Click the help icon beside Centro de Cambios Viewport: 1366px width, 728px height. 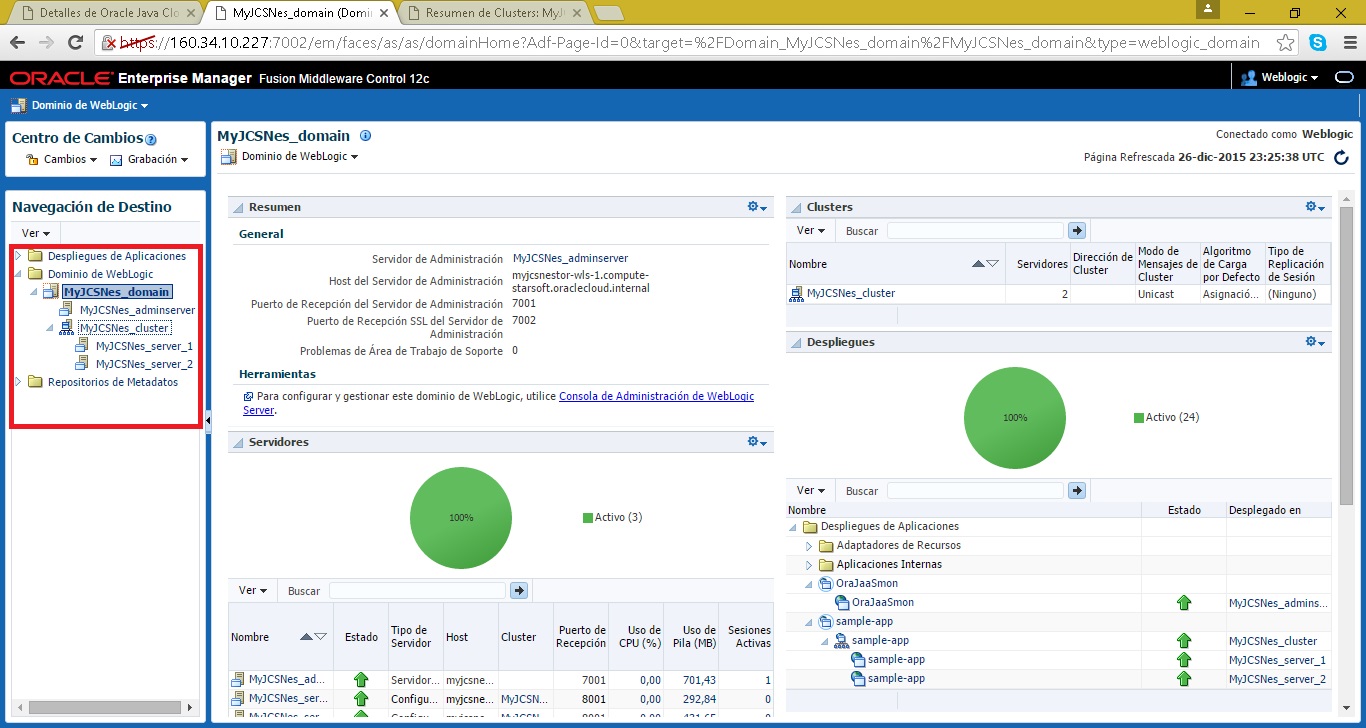(151, 140)
